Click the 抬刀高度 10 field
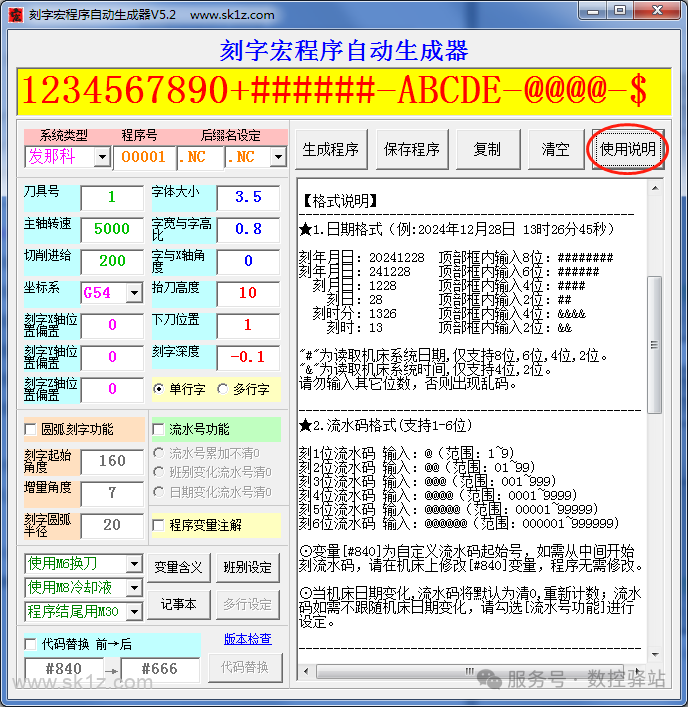Image resolution: width=688 pixels, height=707 pixels. click(x=248, y=293)
